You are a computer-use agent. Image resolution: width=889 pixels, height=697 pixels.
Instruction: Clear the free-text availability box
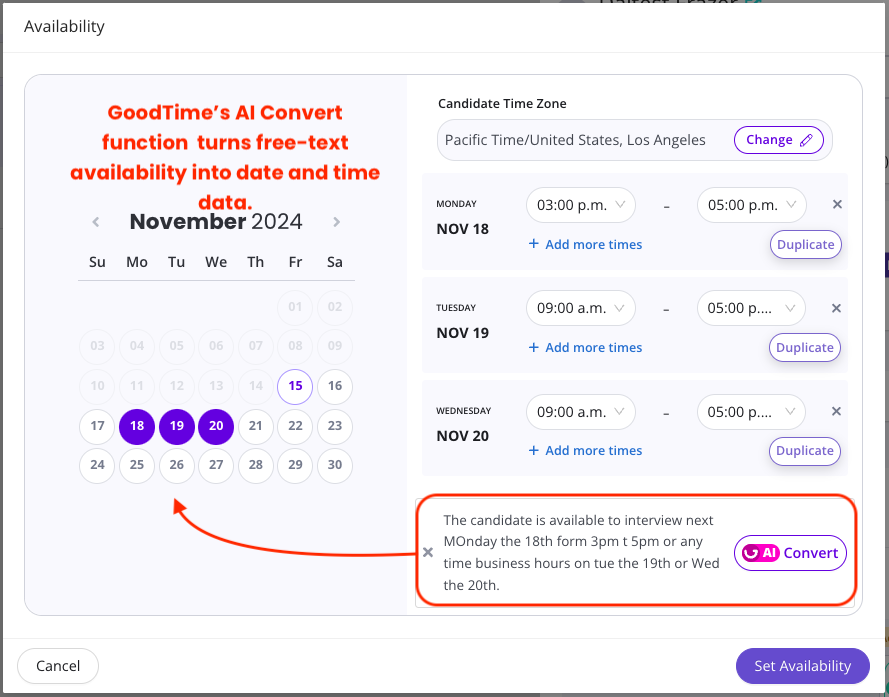[x=428, y=552]
